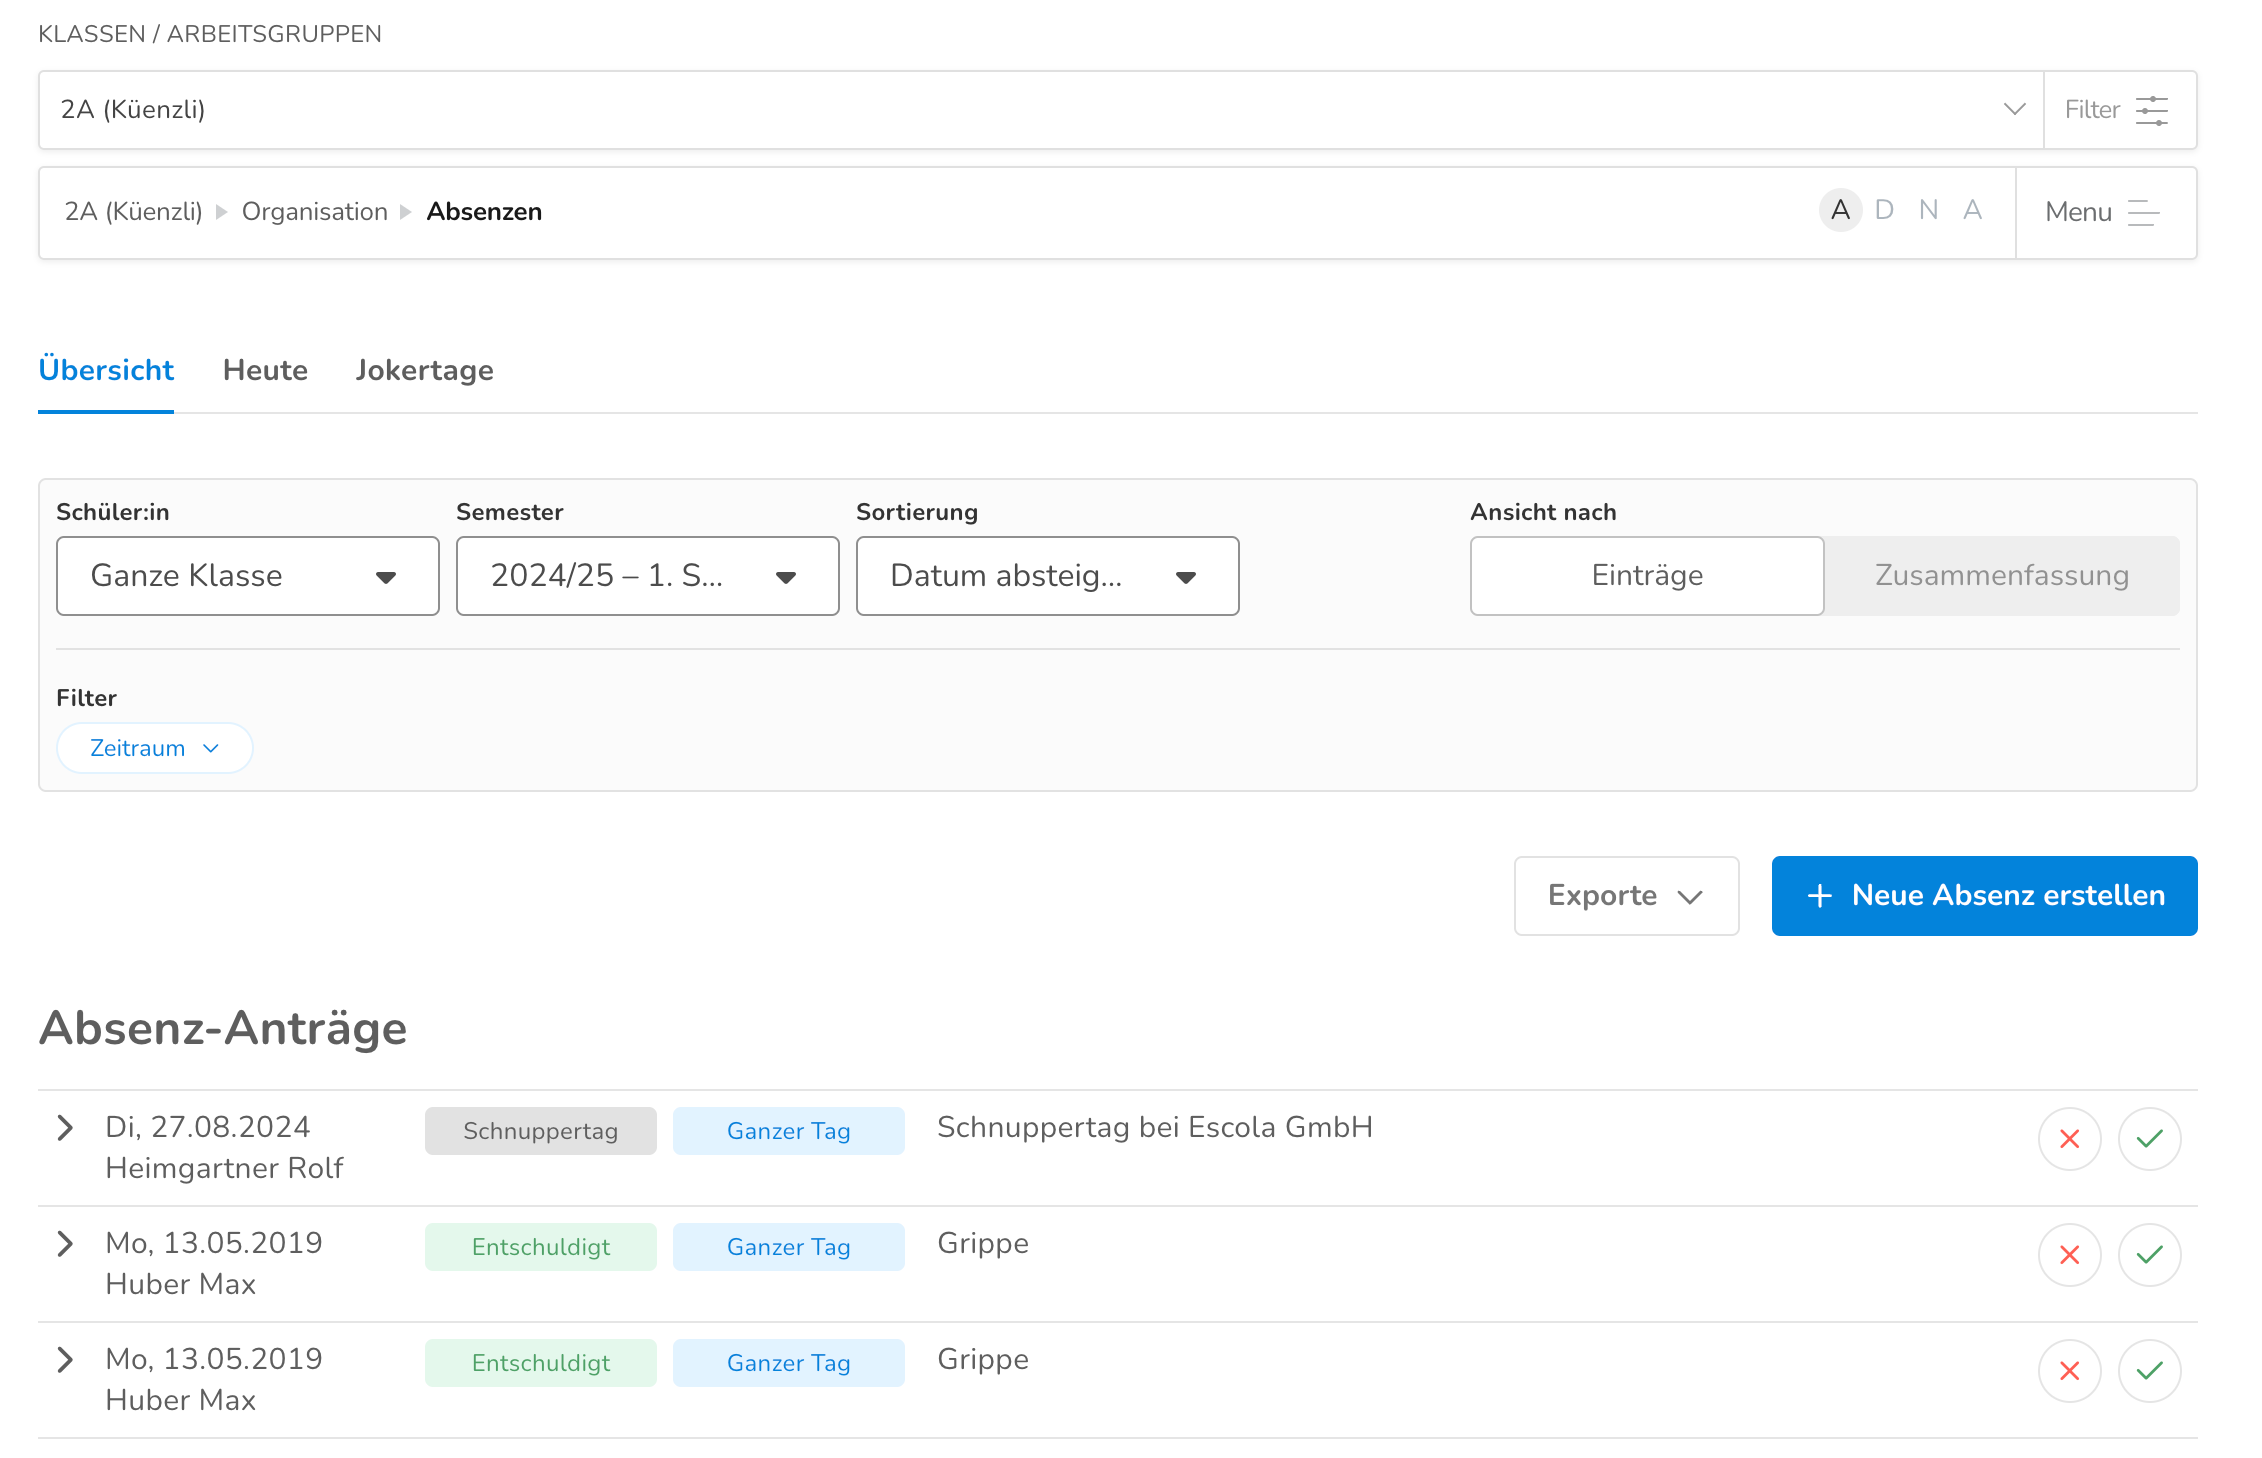2262x1458 pixels.
Task: Approve first Huber Max Grippe request
Action: [2149, 1254]
